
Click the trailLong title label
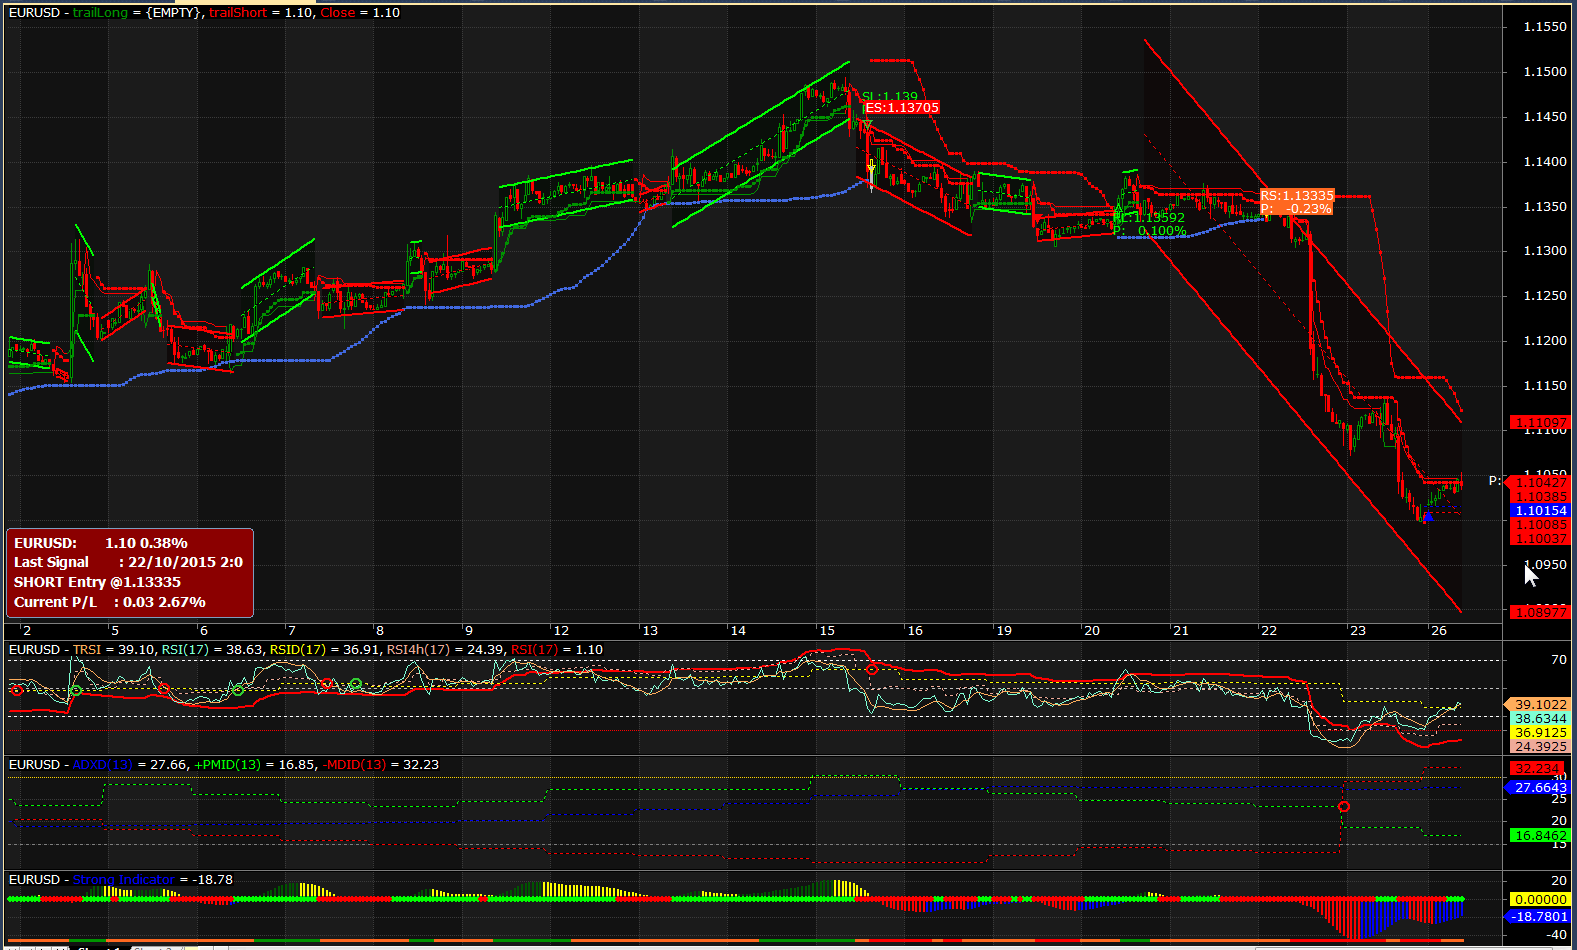[100, 13]
